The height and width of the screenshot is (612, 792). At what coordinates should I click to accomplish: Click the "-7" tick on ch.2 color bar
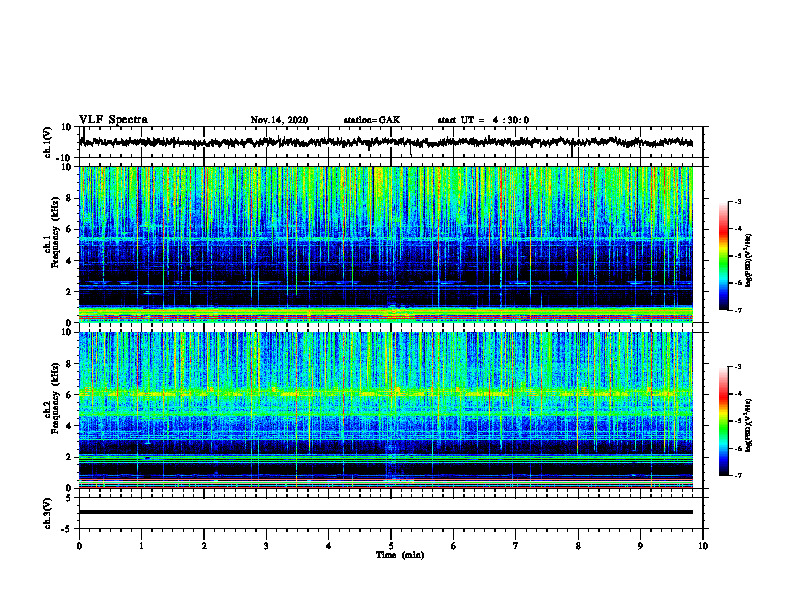pos(737,475)
